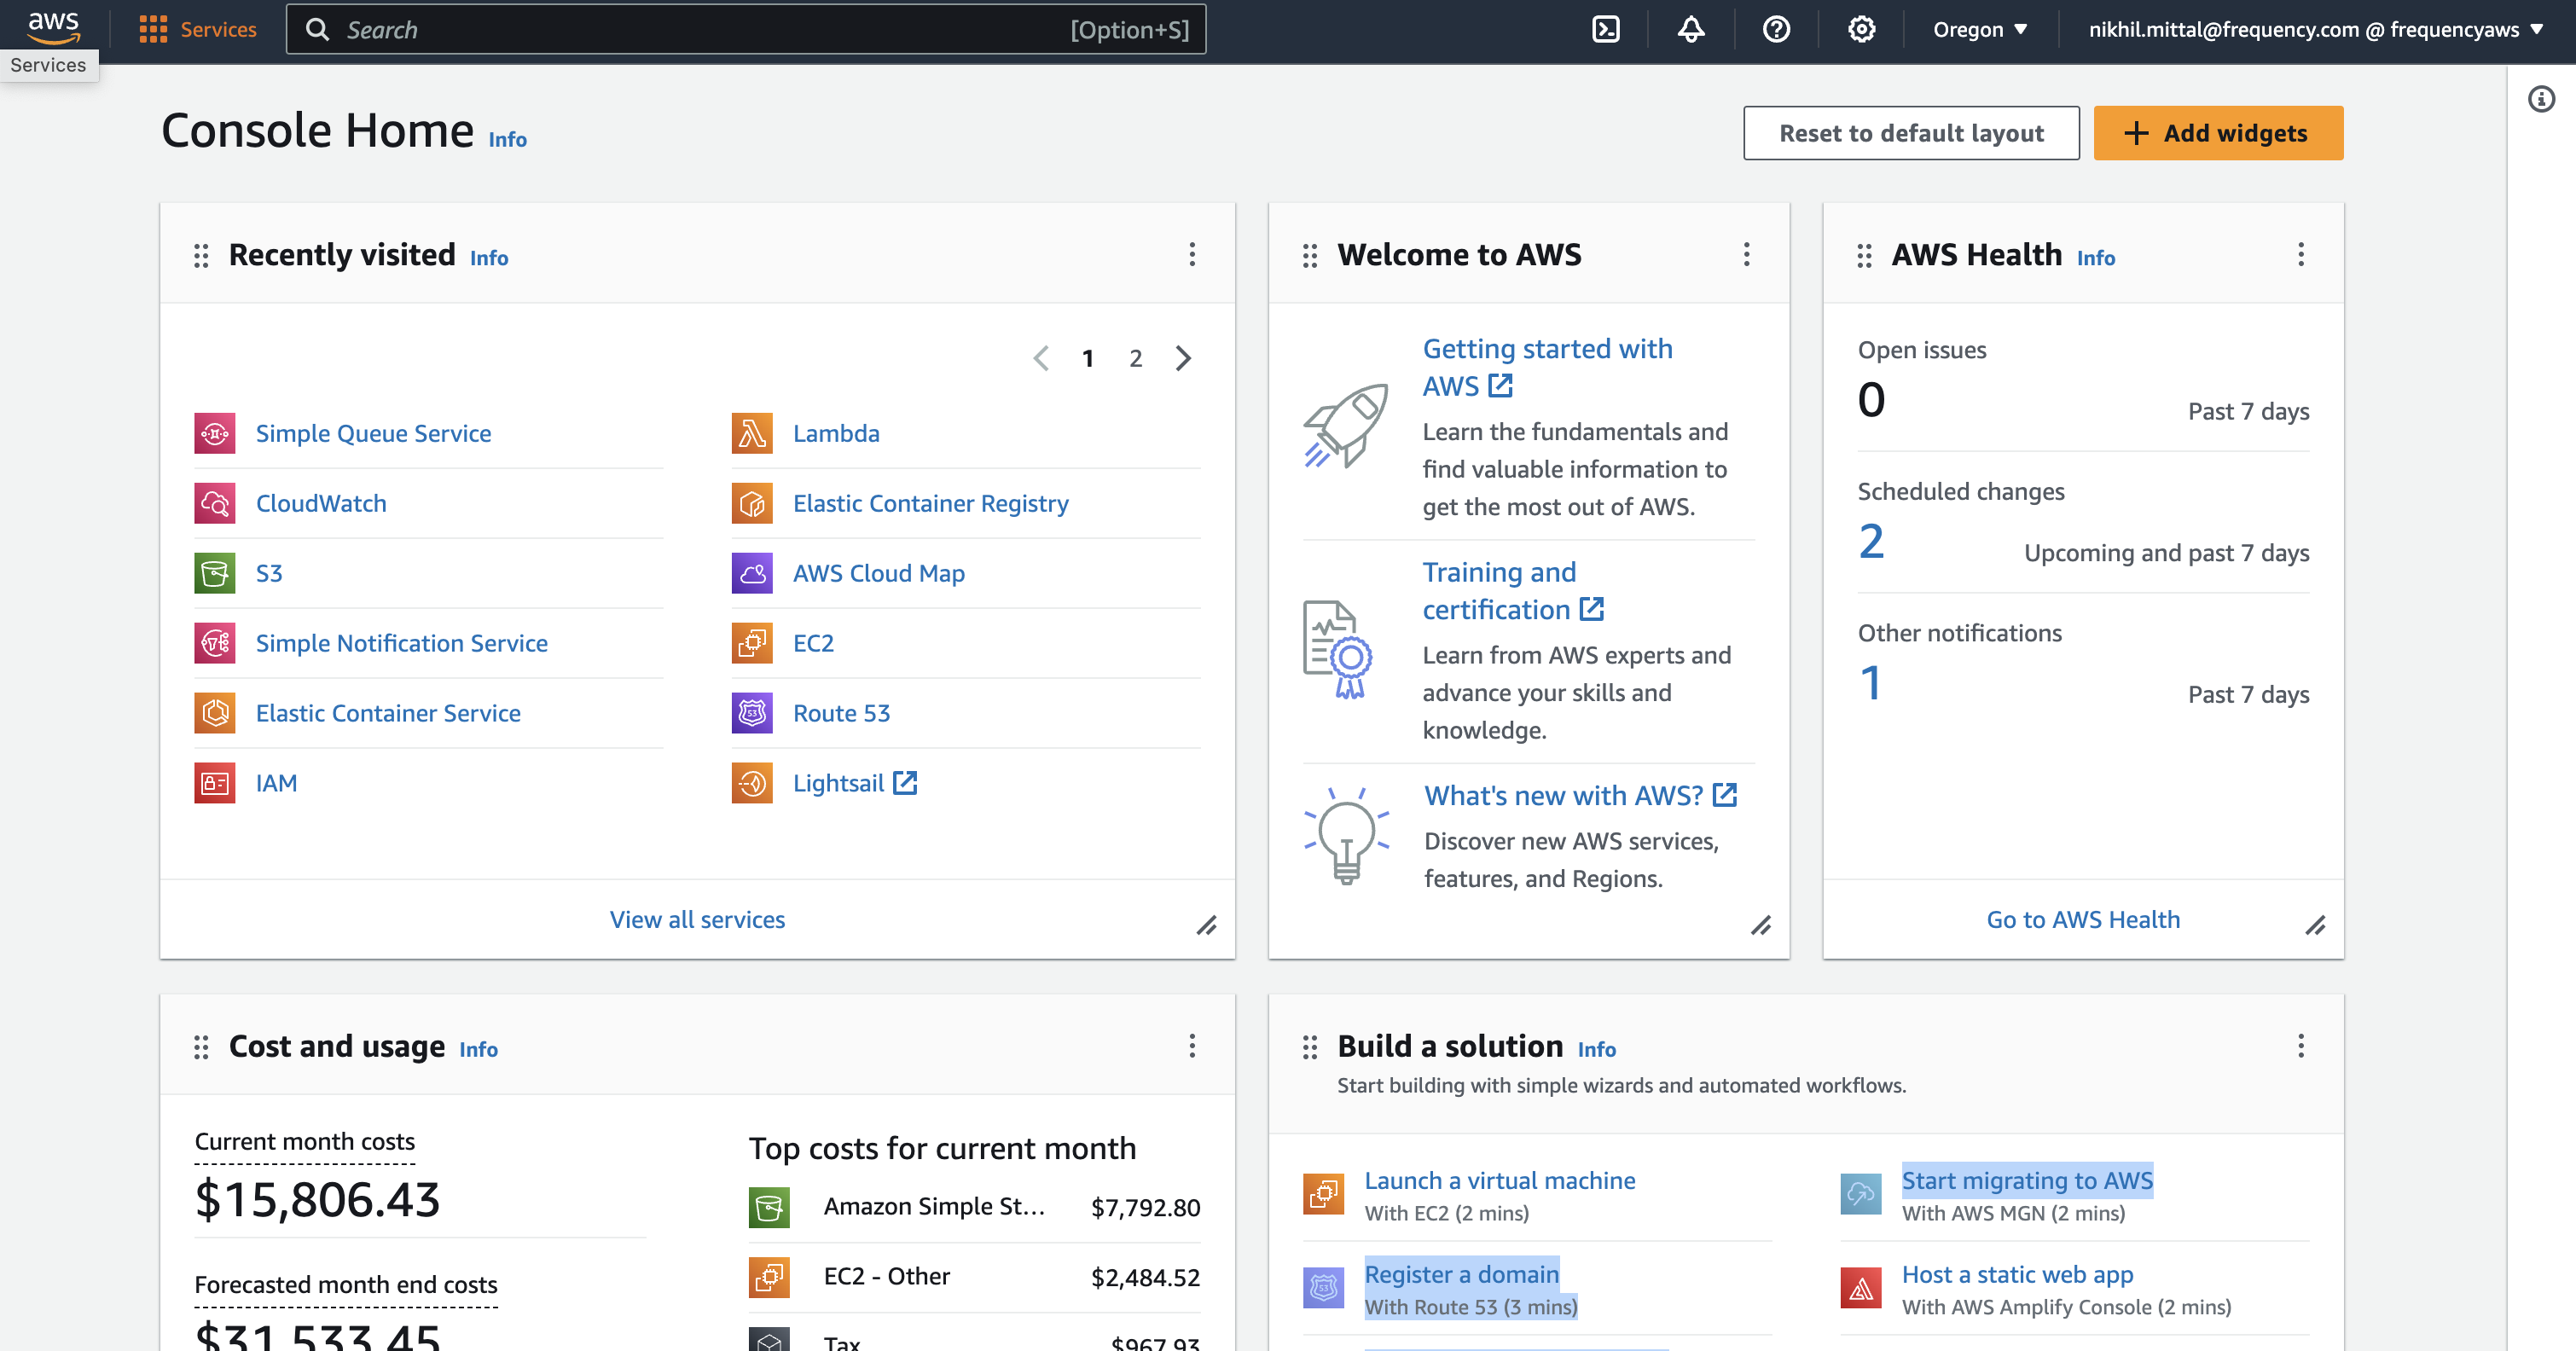Click the EC2 icon in Recently visited
Screen dimensions: 2576x1351
[x=752, y=643]
